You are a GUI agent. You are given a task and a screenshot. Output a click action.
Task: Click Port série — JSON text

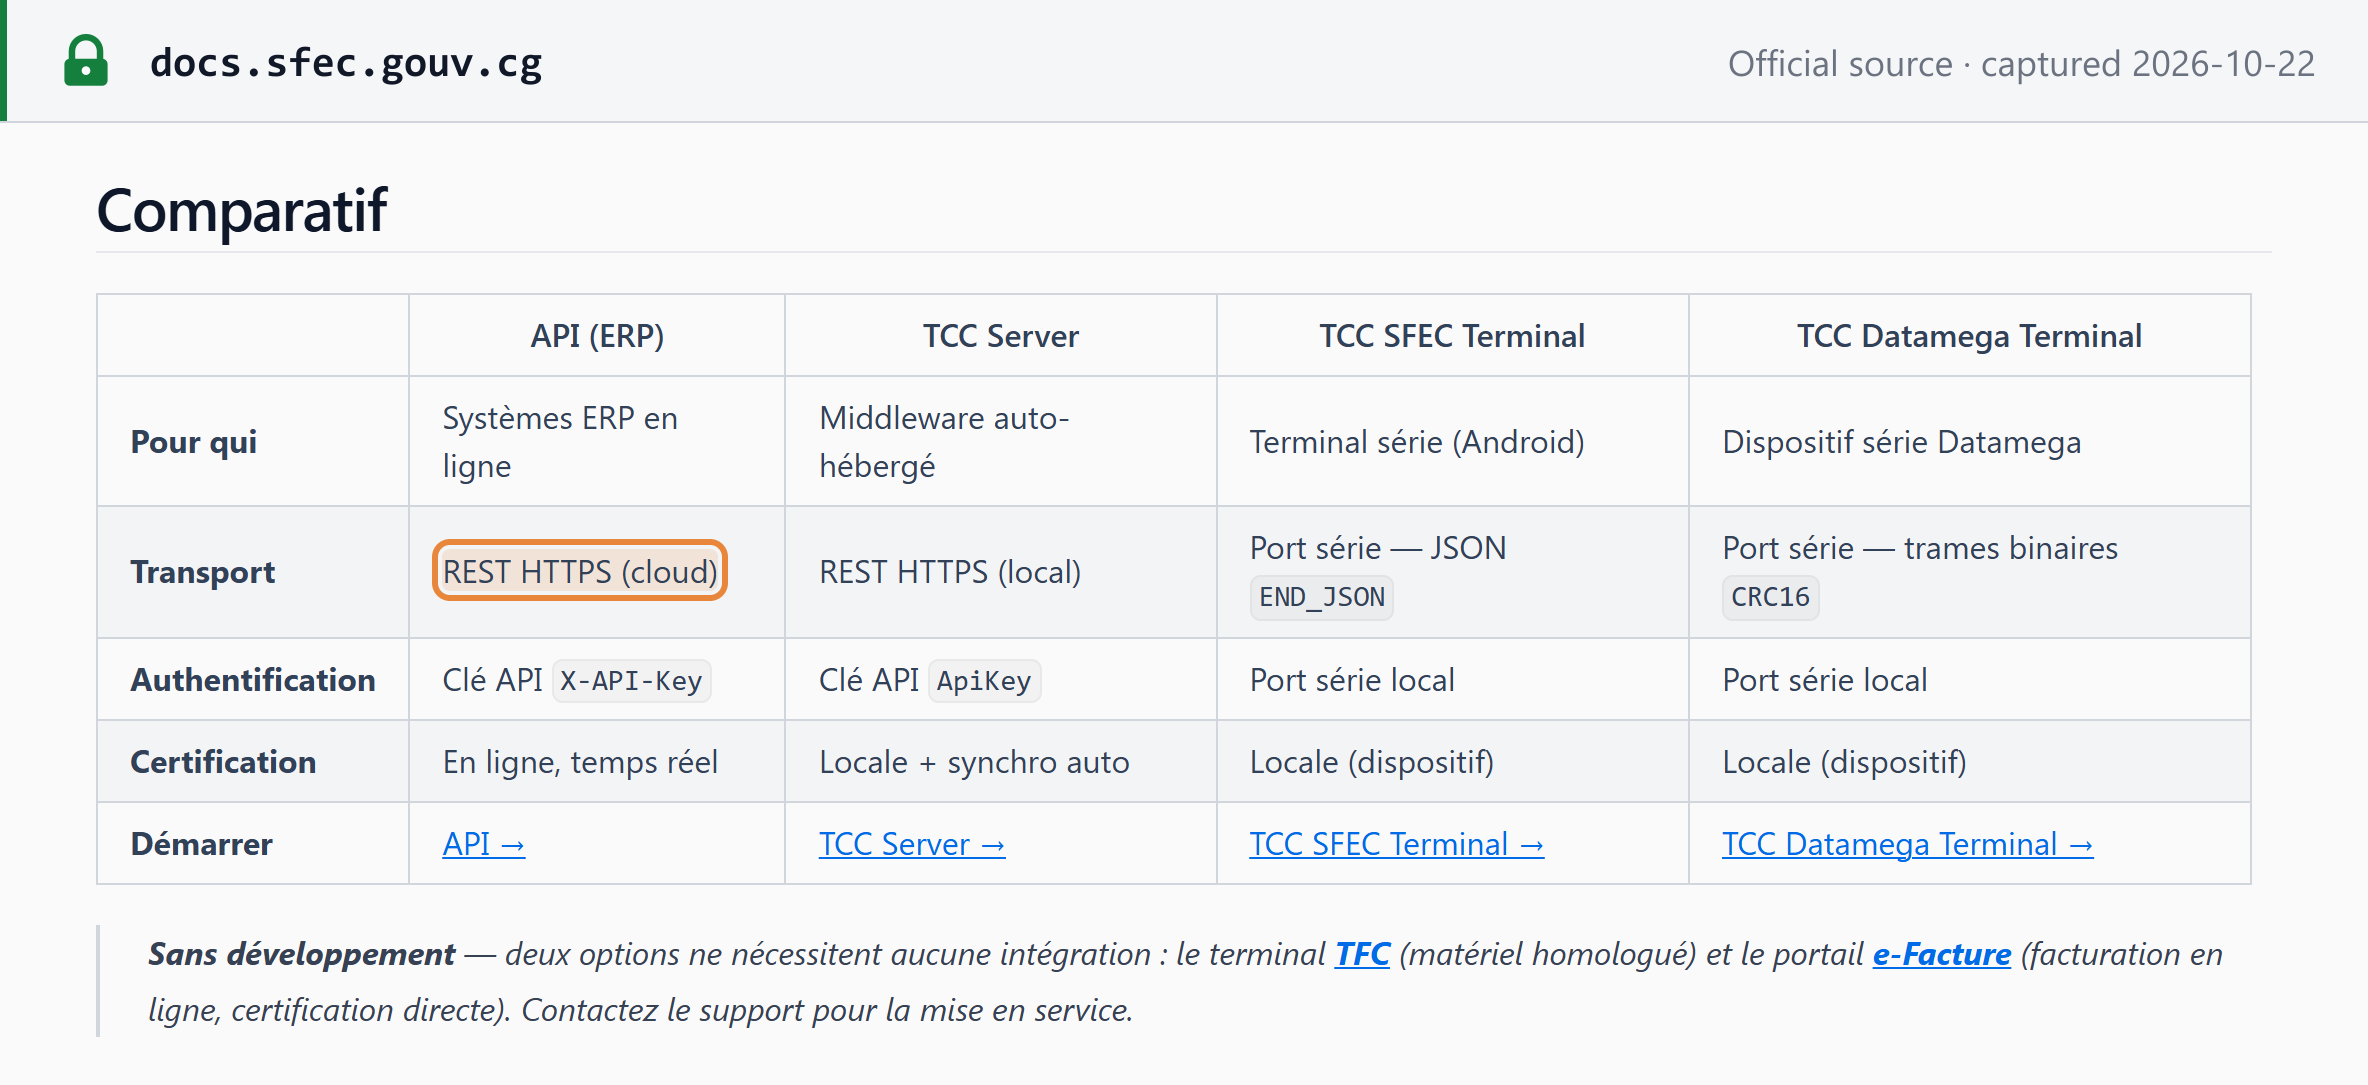pos(1378,548)
